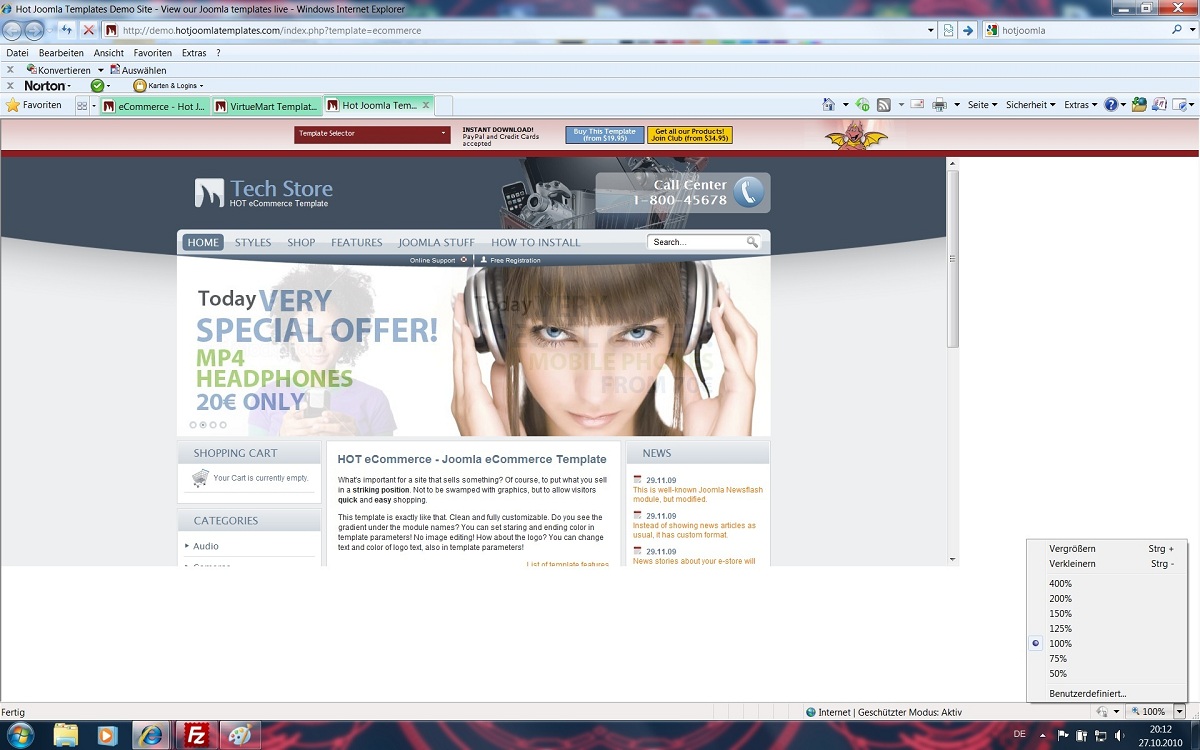
Task: Open the Datei menu
Action: pyautogui.click(x=17, y=53)
